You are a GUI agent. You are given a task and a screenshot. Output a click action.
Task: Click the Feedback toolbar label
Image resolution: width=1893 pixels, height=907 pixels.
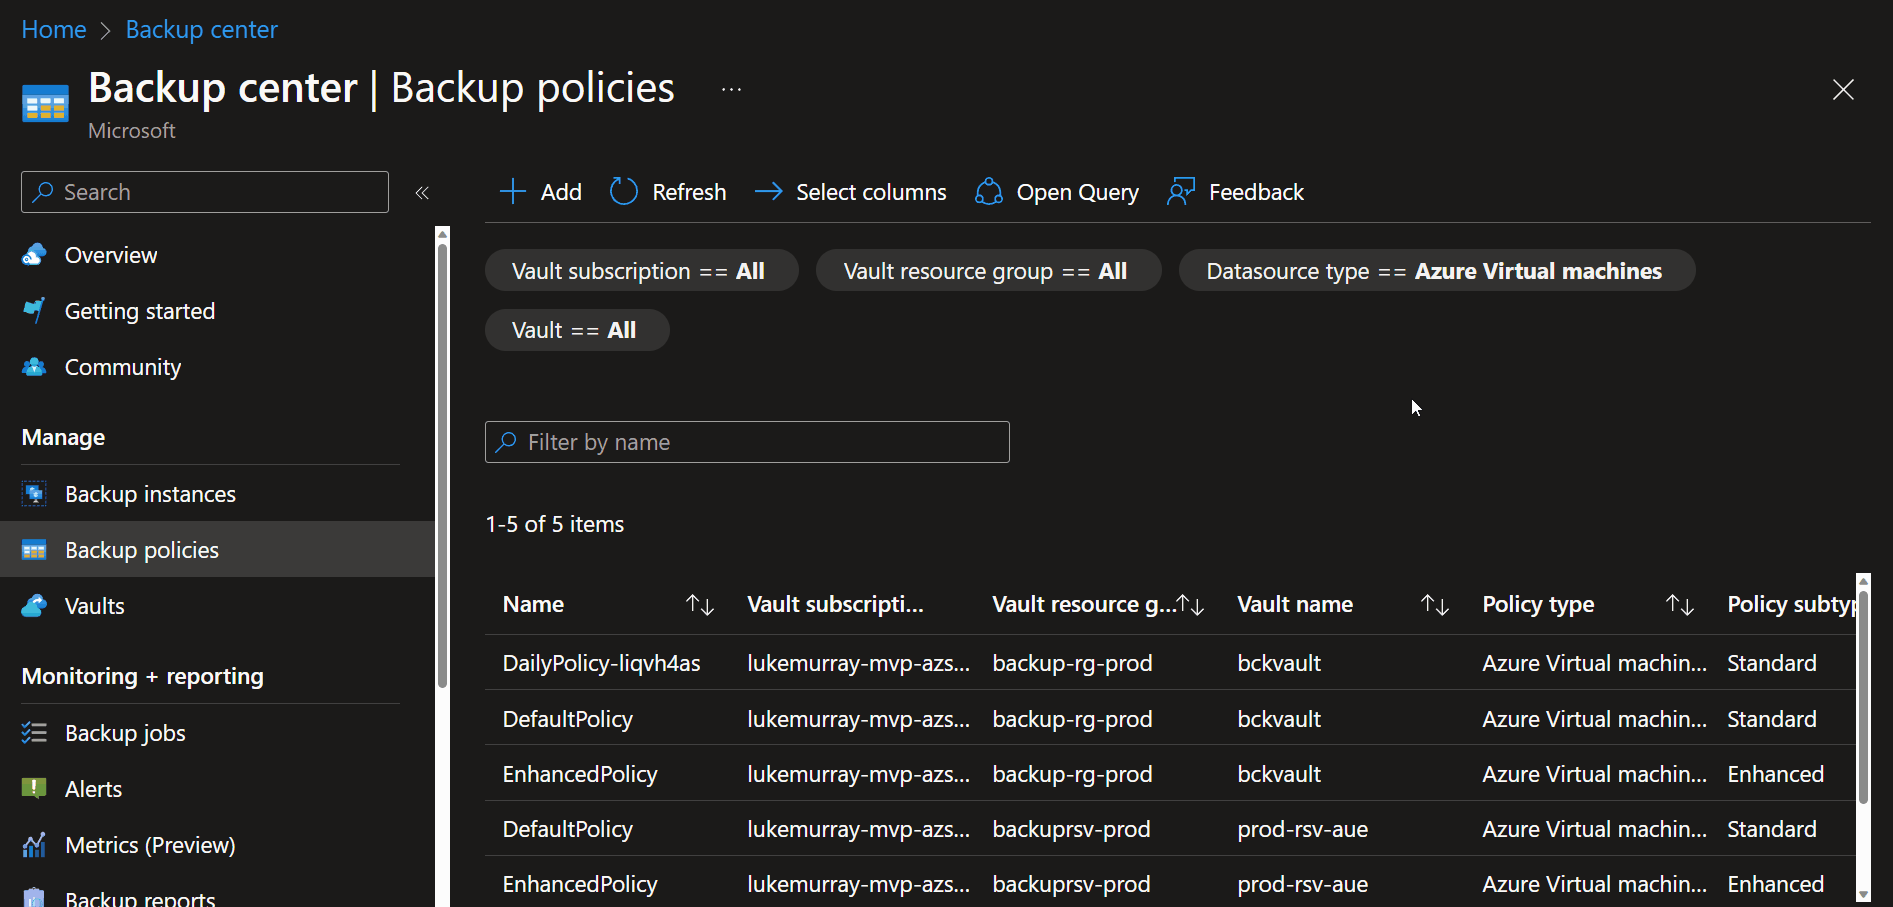(x=1256, y=192)
